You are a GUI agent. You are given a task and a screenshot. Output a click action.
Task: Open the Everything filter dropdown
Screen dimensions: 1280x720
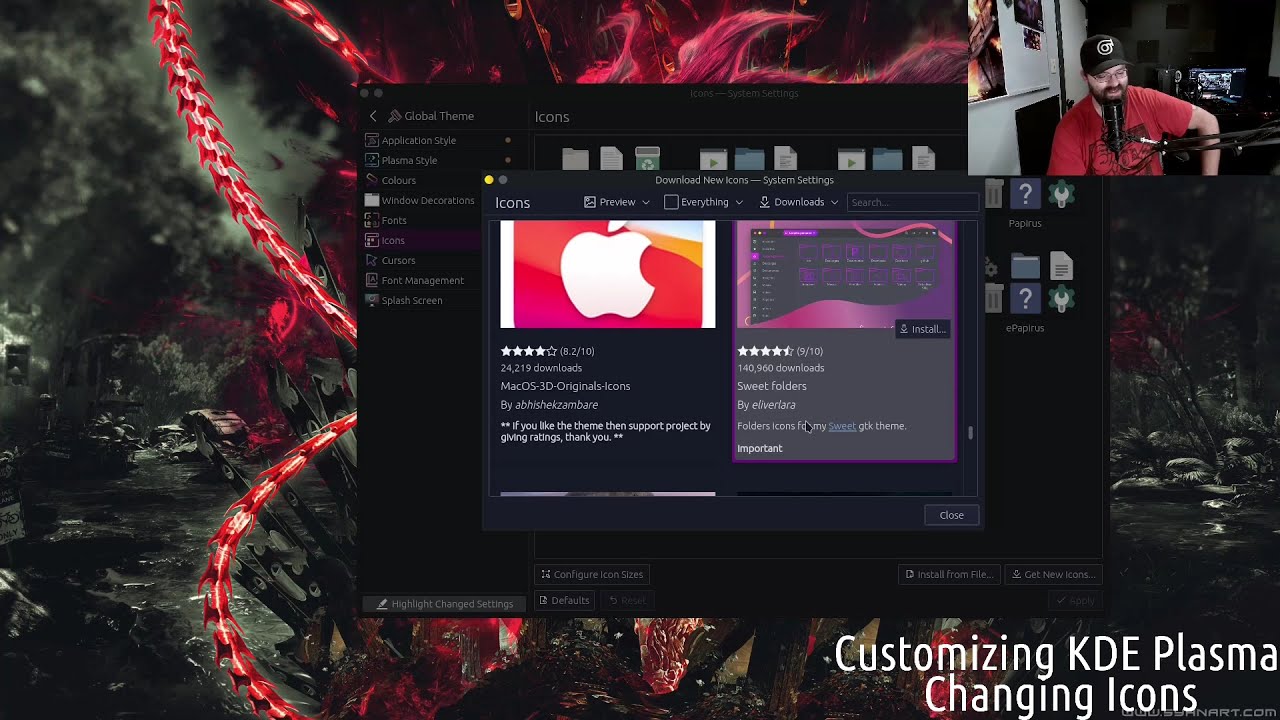point(704,202)
